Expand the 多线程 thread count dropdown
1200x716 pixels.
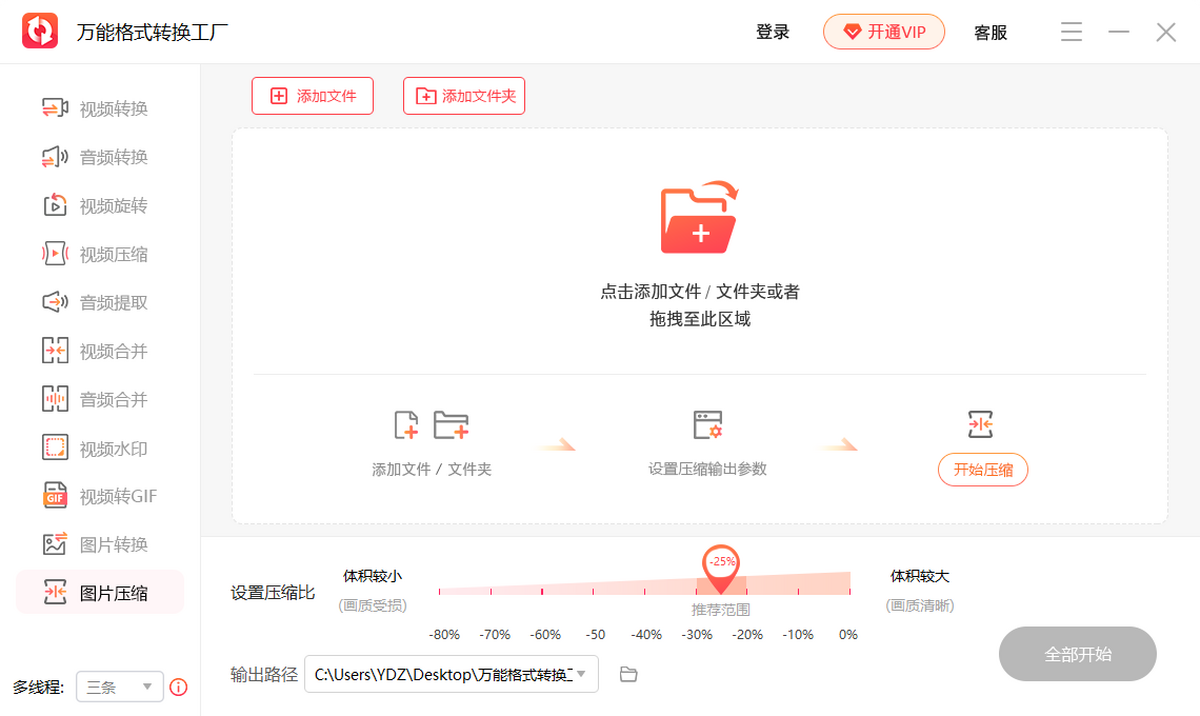point(119,687)
